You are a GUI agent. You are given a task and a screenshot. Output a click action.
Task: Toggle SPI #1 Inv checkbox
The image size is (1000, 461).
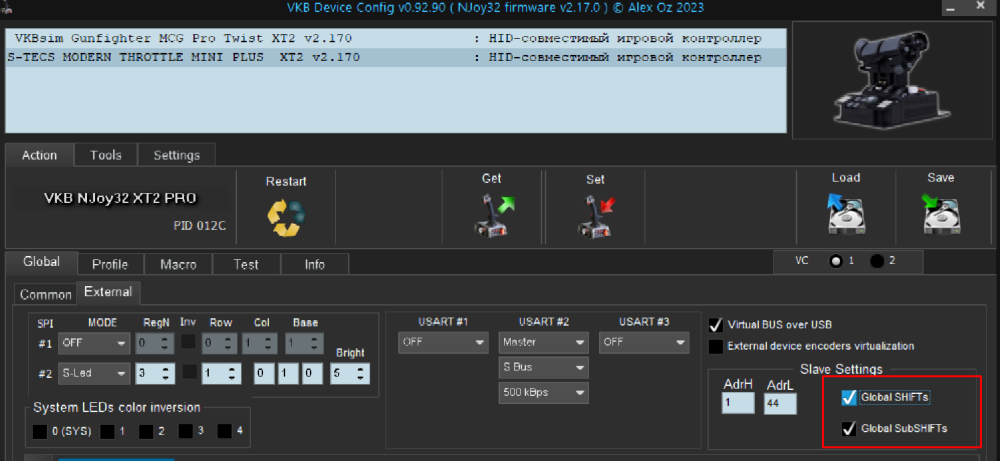(x=188, y=342)
